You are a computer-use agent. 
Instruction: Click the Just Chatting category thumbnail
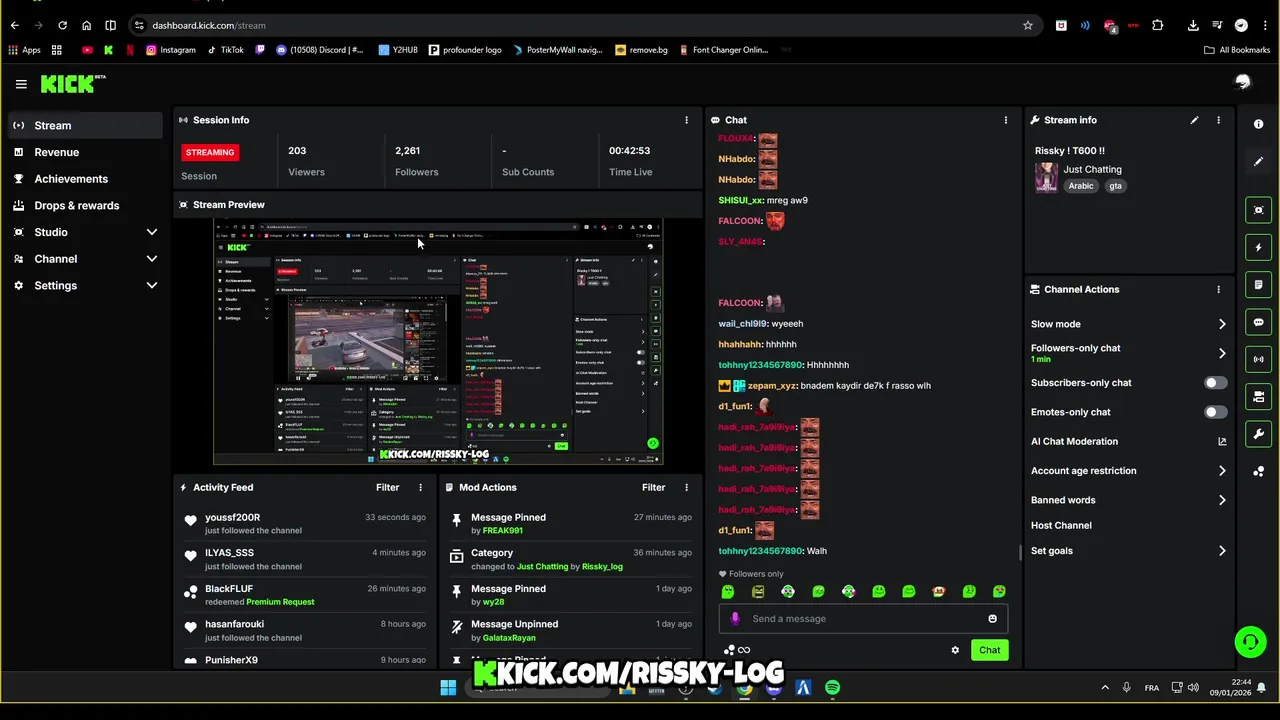[x=1046, y=177]
